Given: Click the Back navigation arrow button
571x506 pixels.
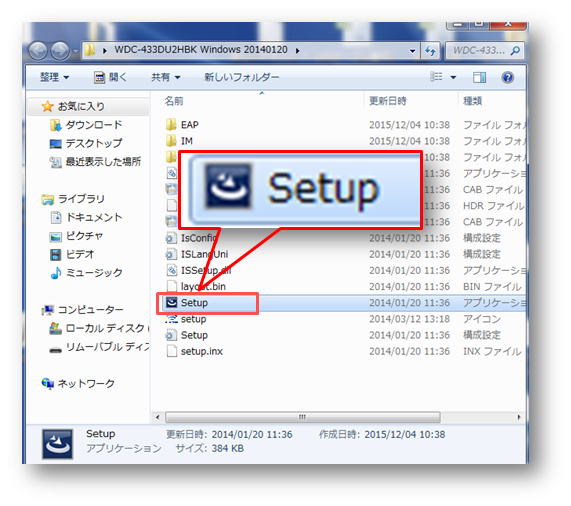Looking at the screenshot, I should pos(38,51).
